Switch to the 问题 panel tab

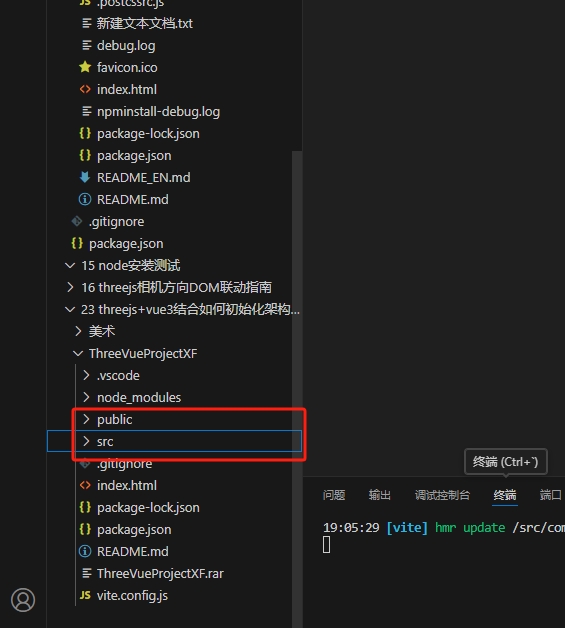tap(334, 495)
